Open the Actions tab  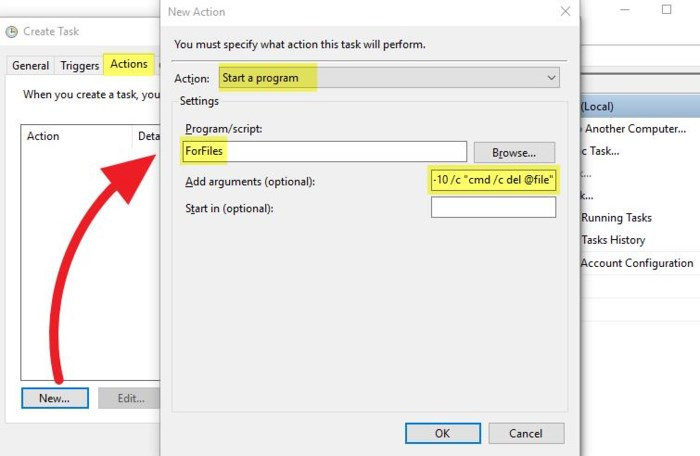coord(129,64)
